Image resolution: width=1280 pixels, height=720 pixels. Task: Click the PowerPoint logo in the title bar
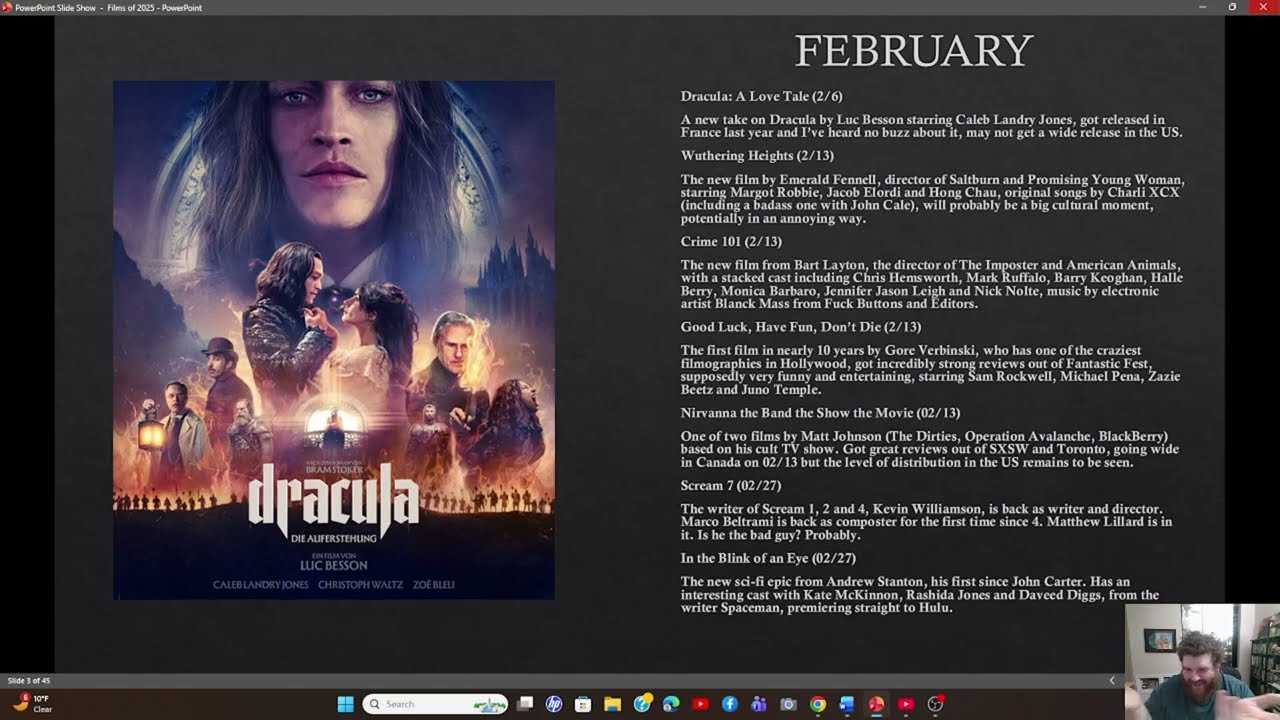(x=7, y=7)
